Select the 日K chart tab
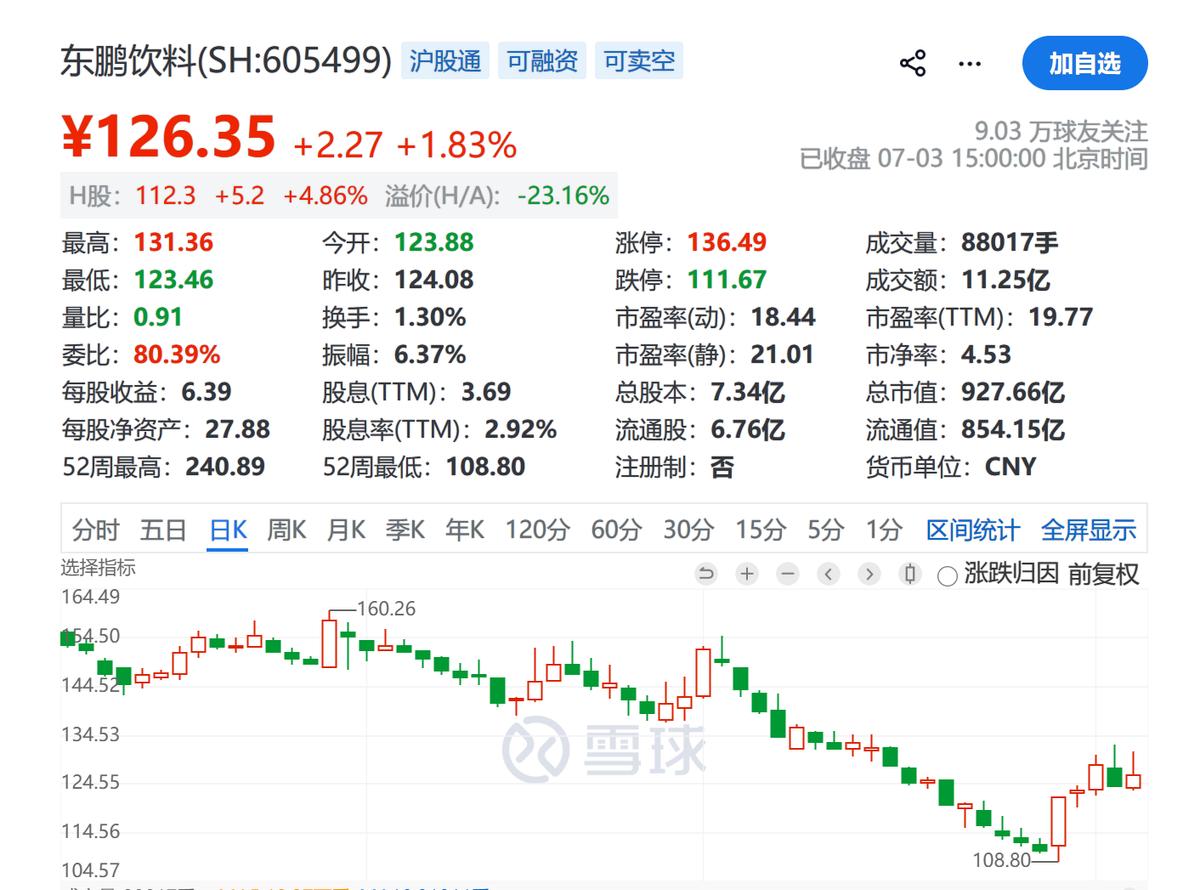The height and width of the screenshot is (890, 1200). (x=228, y=529)
